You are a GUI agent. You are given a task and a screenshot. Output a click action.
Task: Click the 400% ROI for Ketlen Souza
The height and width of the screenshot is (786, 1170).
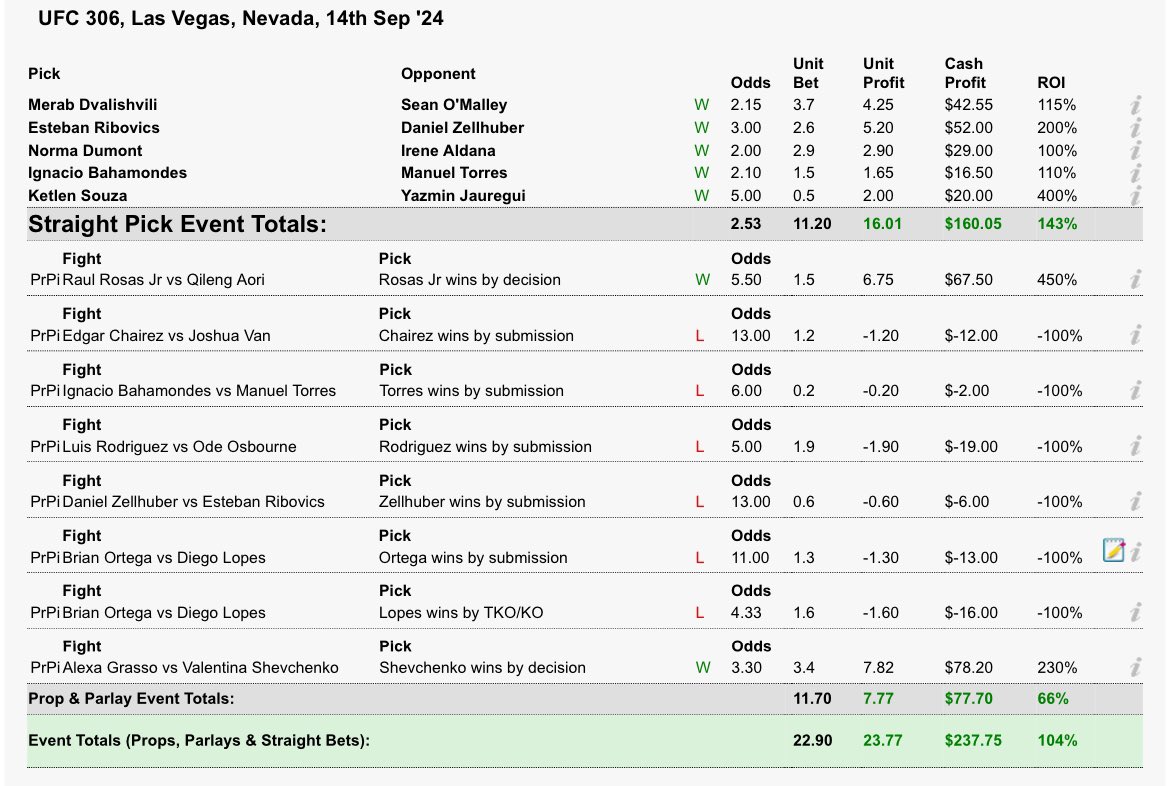1057,196
